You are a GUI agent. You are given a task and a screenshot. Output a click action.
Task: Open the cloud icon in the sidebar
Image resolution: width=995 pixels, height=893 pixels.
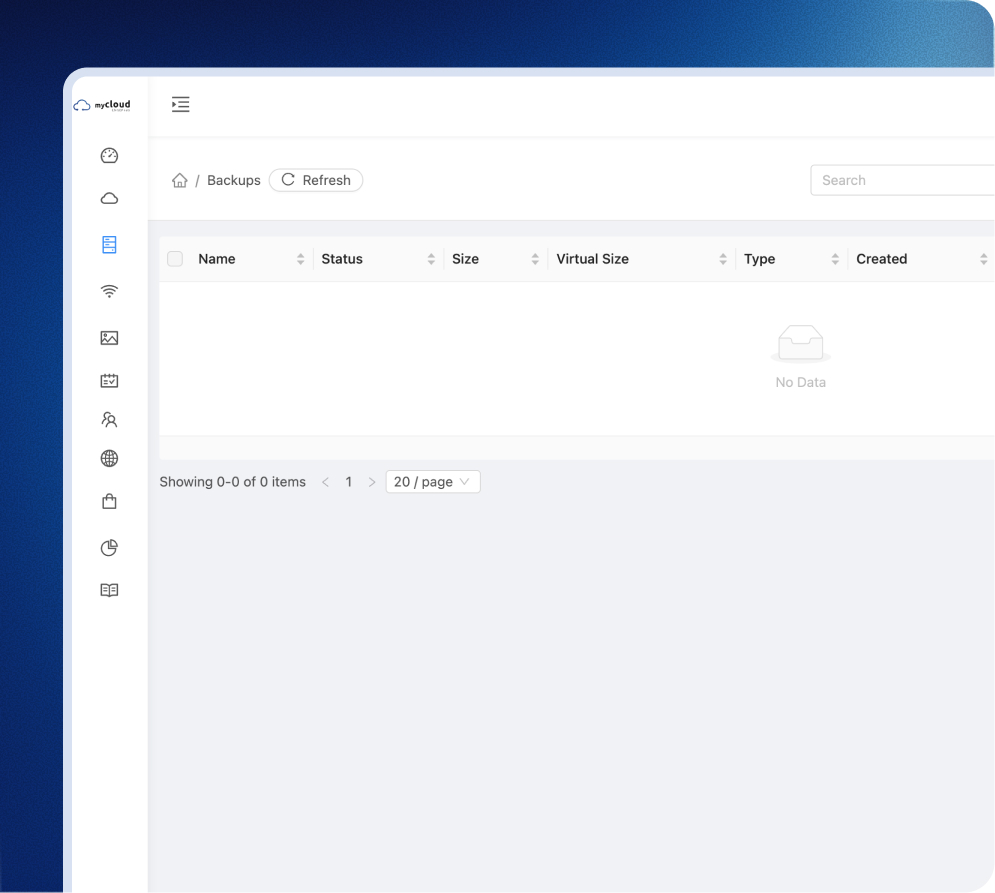click(x=109, y=199)
